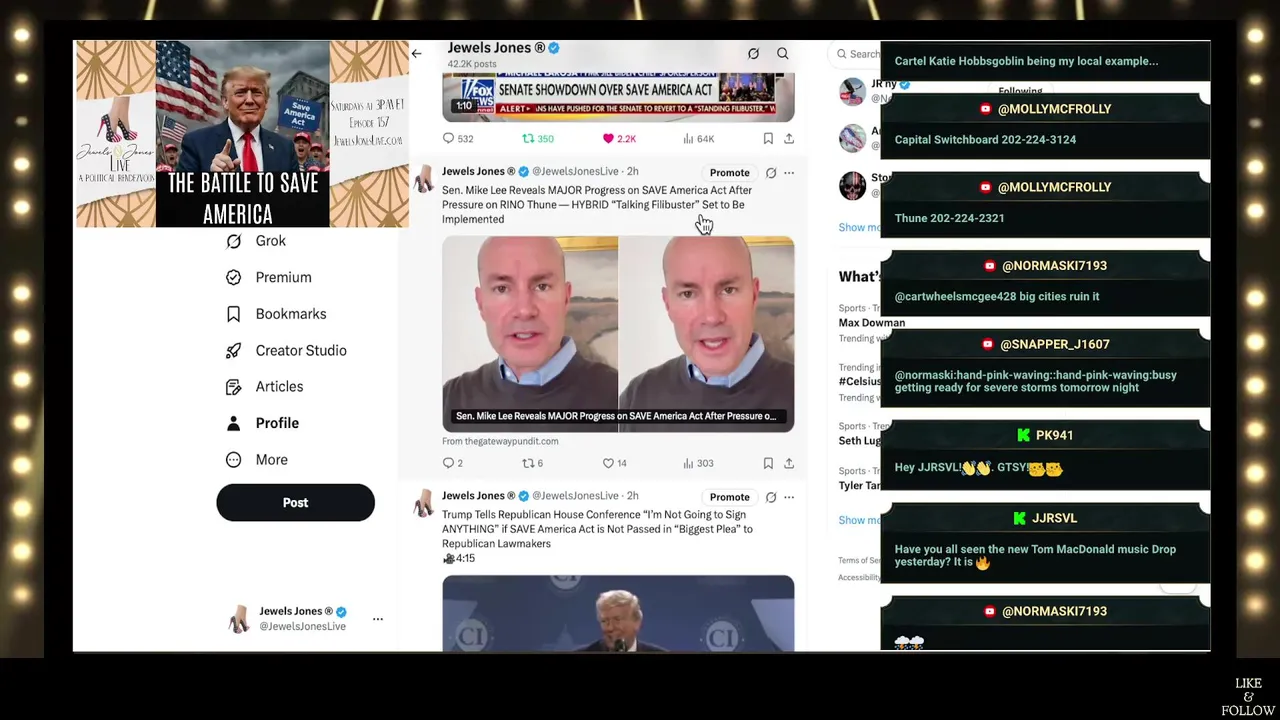Open Grok icon on Trump House Conference post

pyautogui.click(x=771, y=497)
